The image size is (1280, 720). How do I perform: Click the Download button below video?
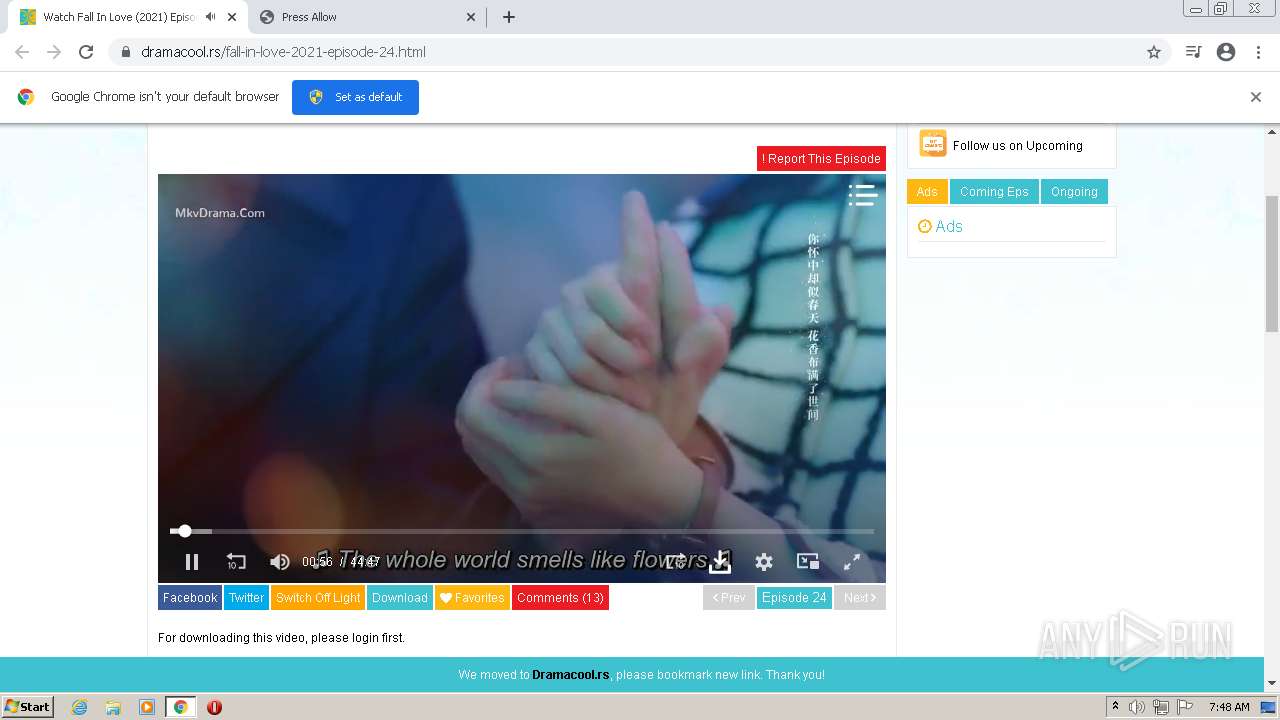400,598
